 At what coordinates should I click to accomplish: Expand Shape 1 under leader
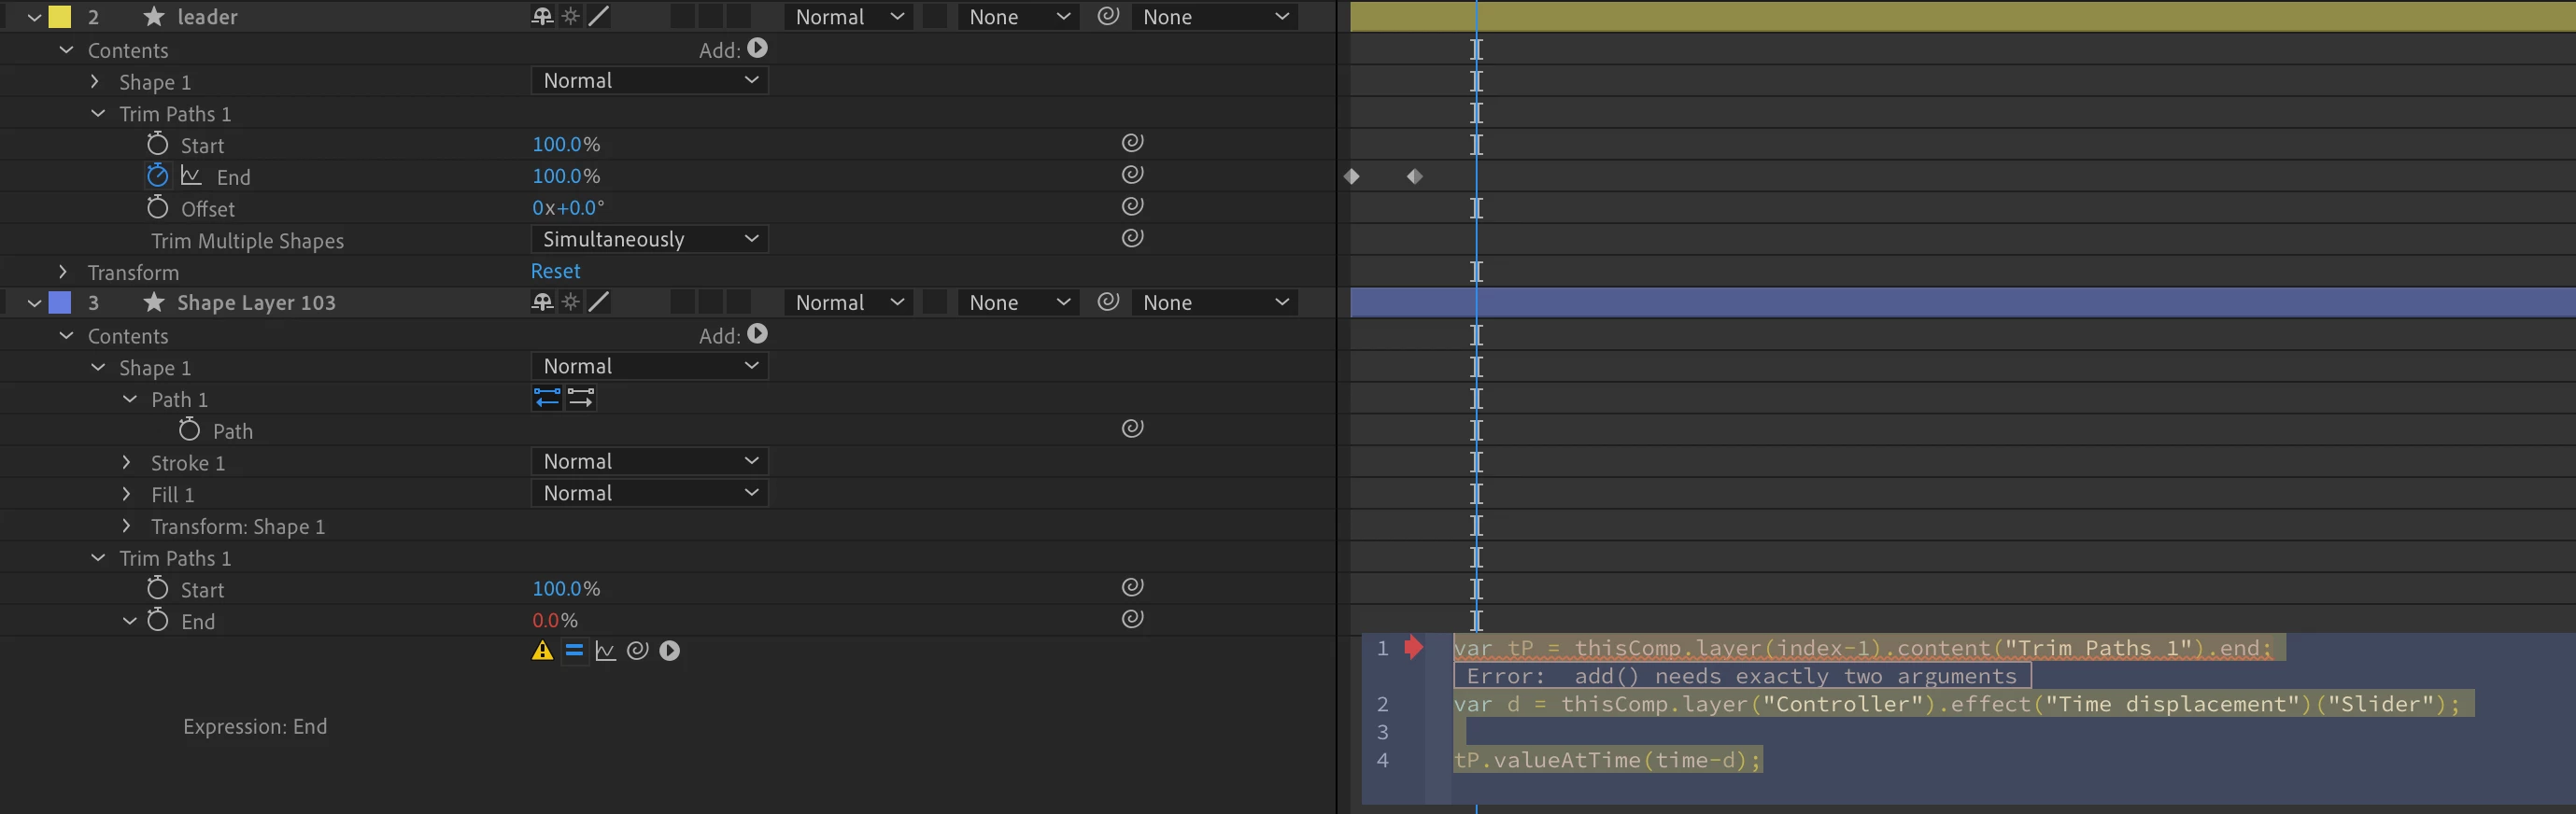95,81
